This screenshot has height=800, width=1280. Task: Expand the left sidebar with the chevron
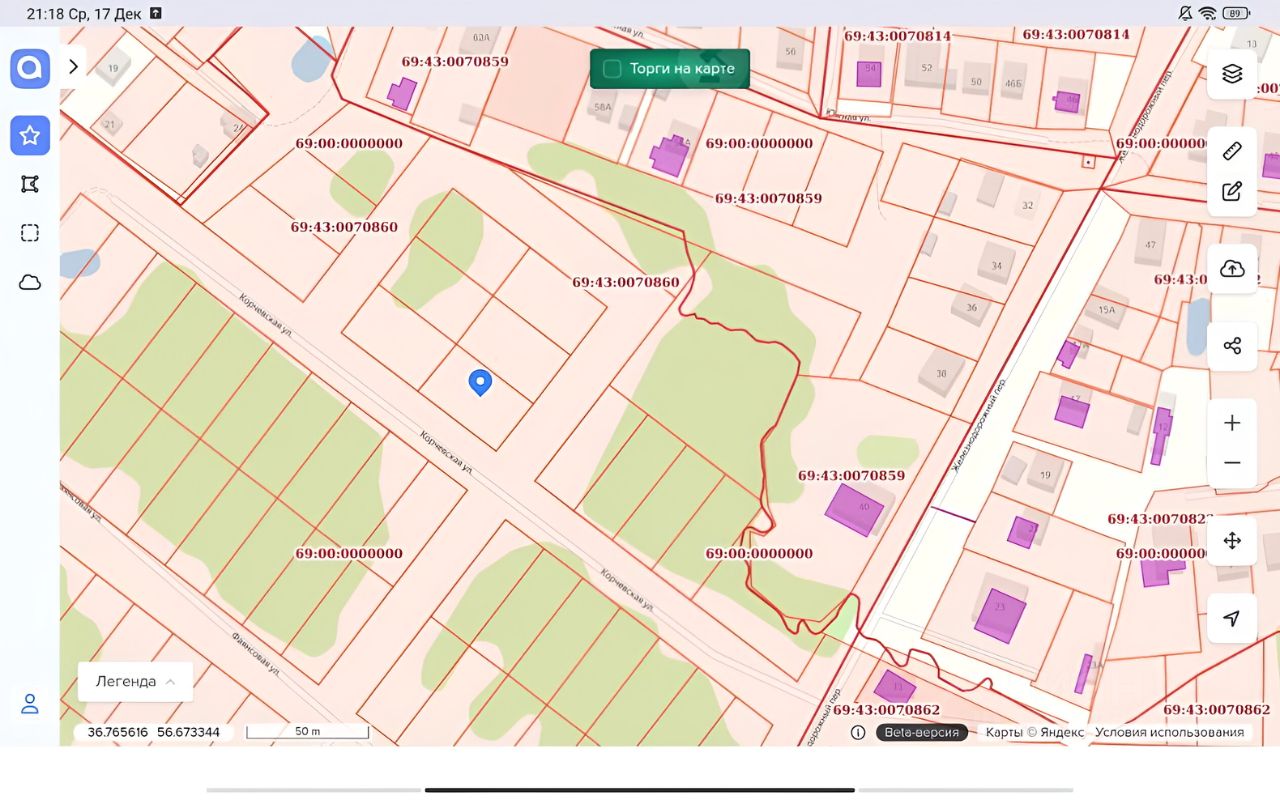[x=73, y=67]
